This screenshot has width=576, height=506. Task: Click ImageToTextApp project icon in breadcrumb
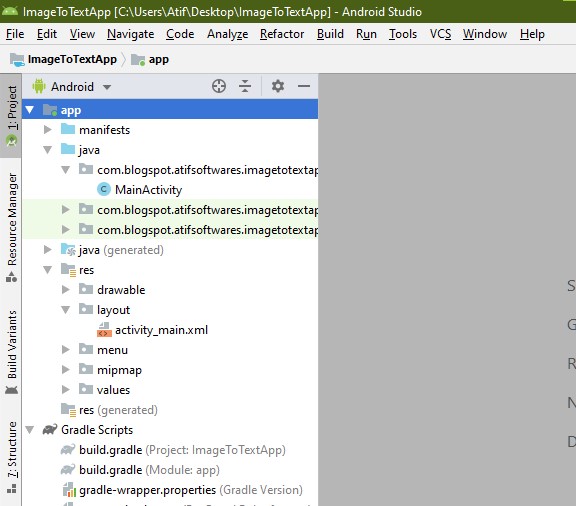tap(17, 59)
